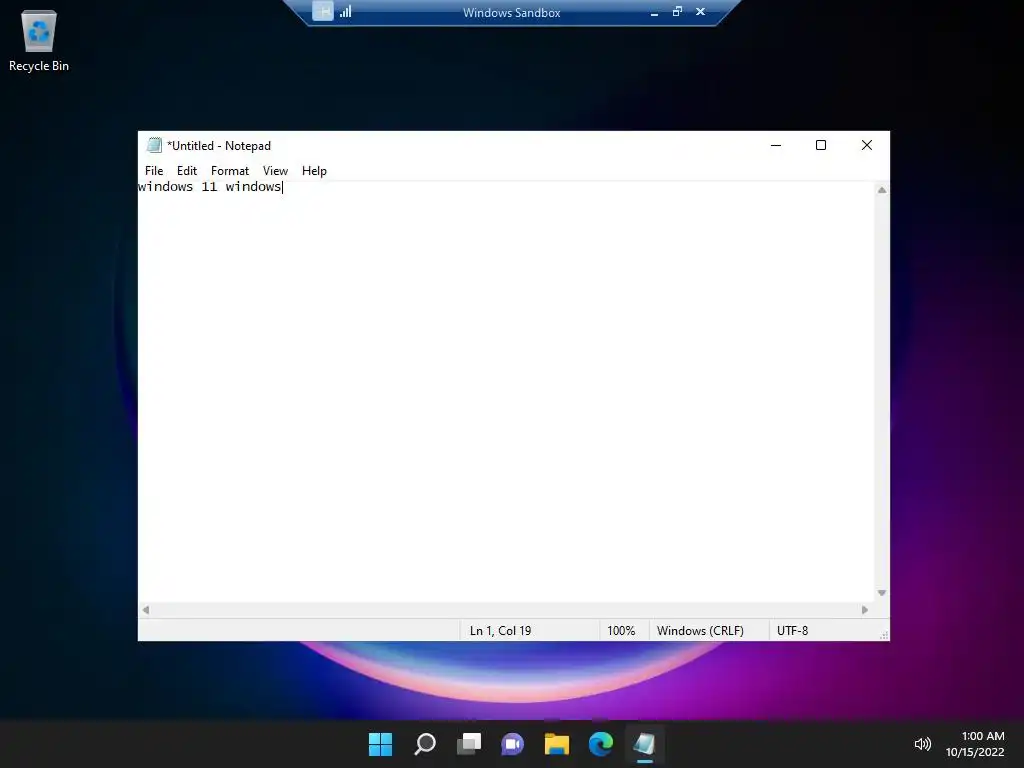1024x768 pixels.
Task: Click the horizontal scrollbar right arrow
Action: click(x=865, y=610)
